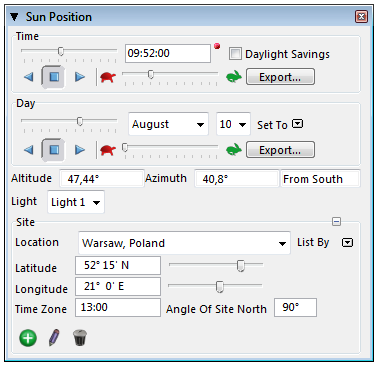Click the red turtle icon in Day section
Viewport: 378px width, 366px height.
pos(108,150)
